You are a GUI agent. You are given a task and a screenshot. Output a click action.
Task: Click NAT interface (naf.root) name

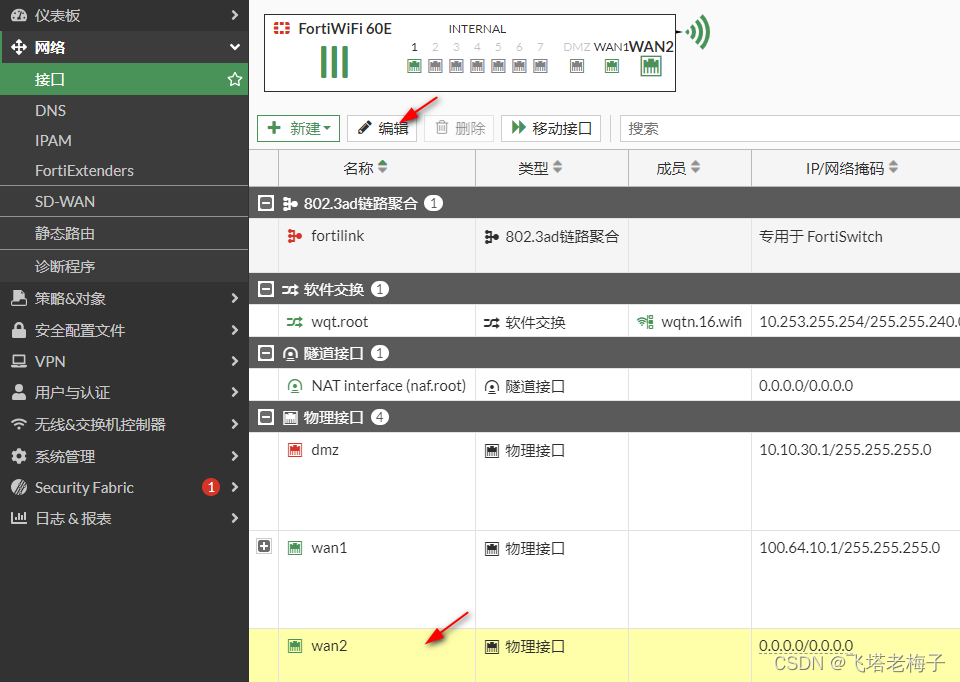point(388,386)
